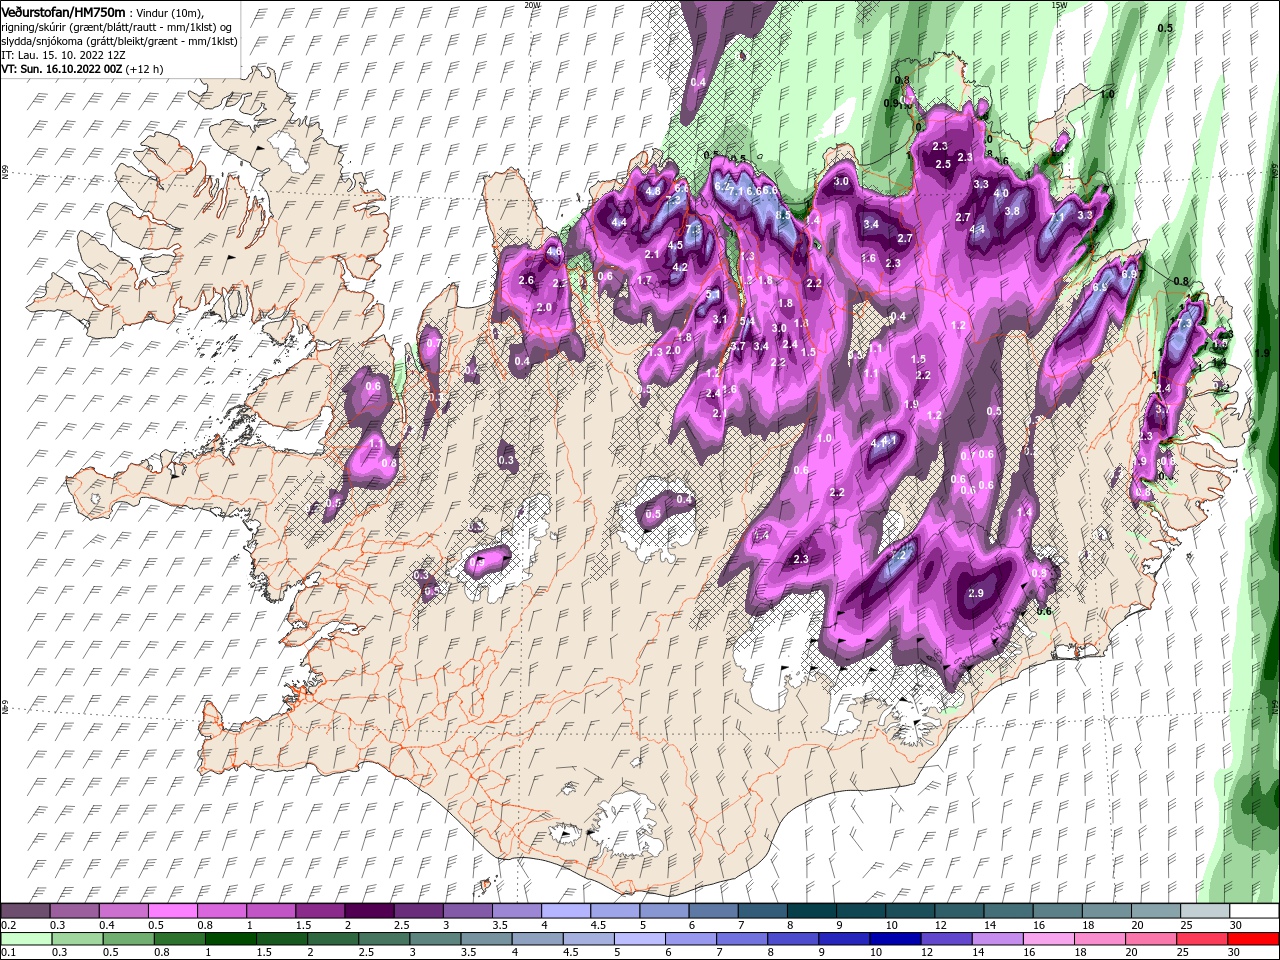
Task: Select the bright red swatch ending the rain legend
Action: coord(1254,939)
